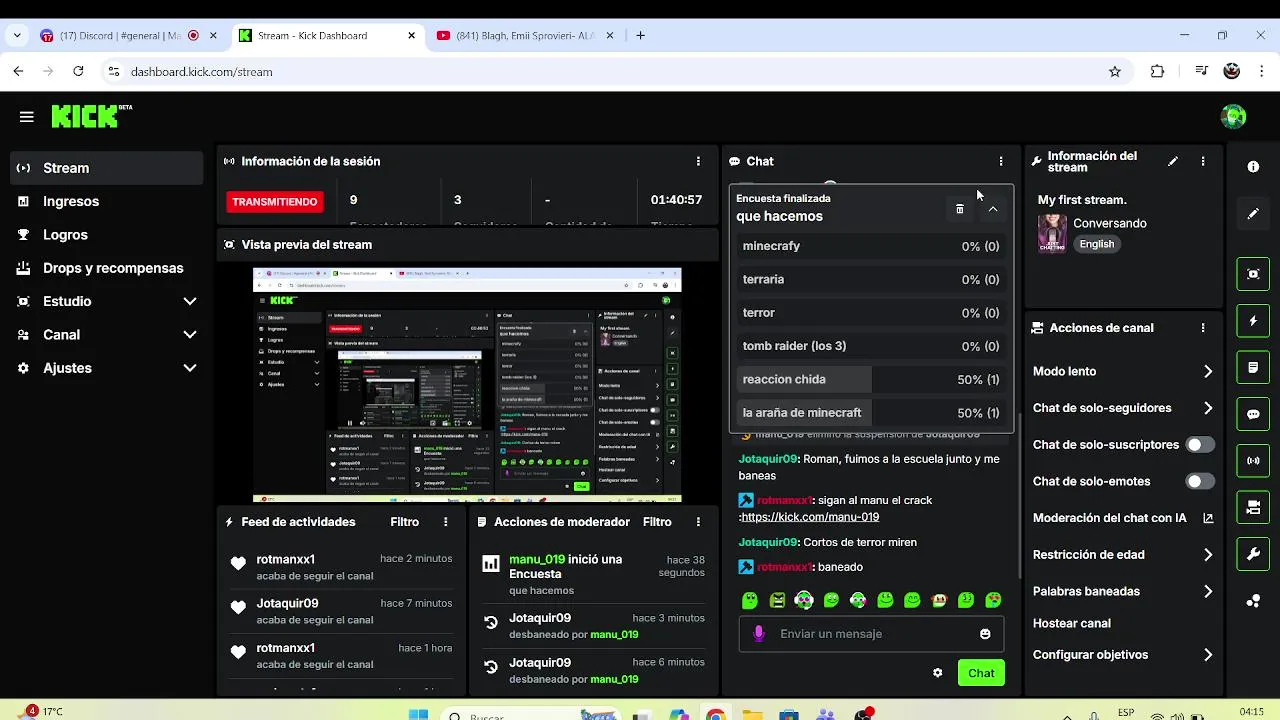Pick the last emote in the emote row
Screen dimensions: 1280x720
coord(993,601)
